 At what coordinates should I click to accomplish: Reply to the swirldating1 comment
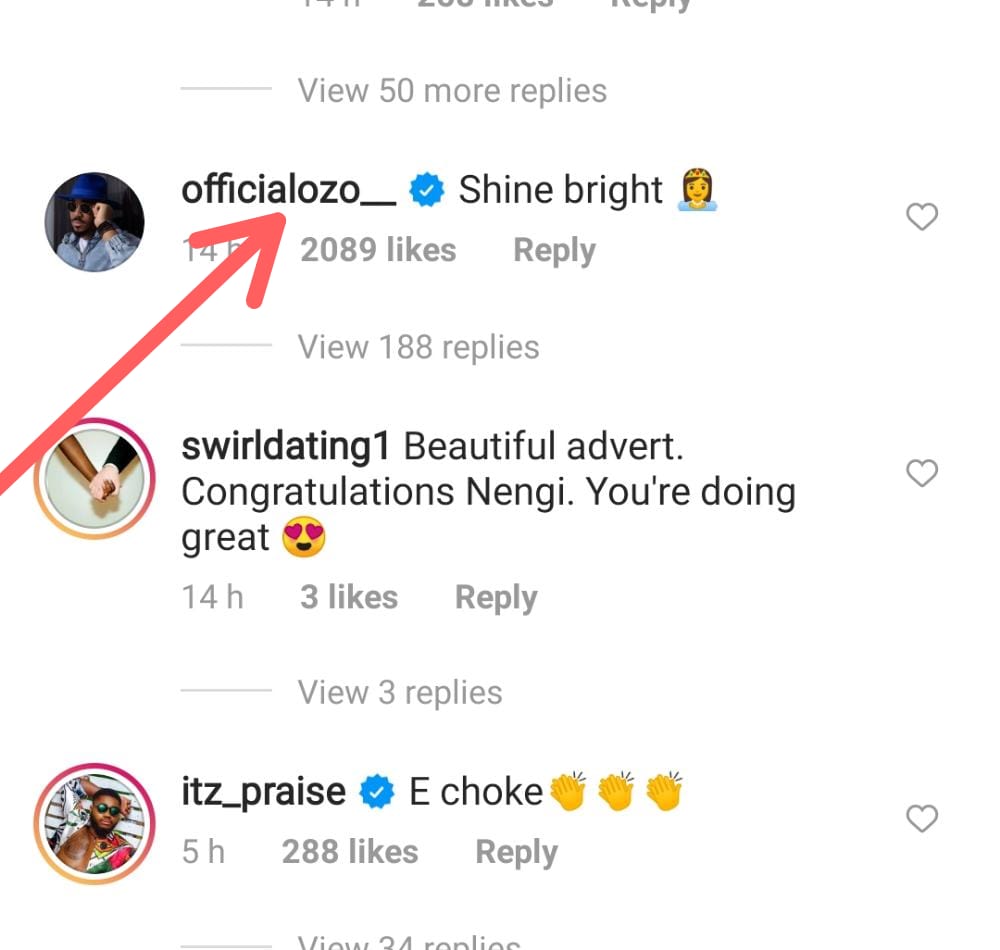(496, 597)
